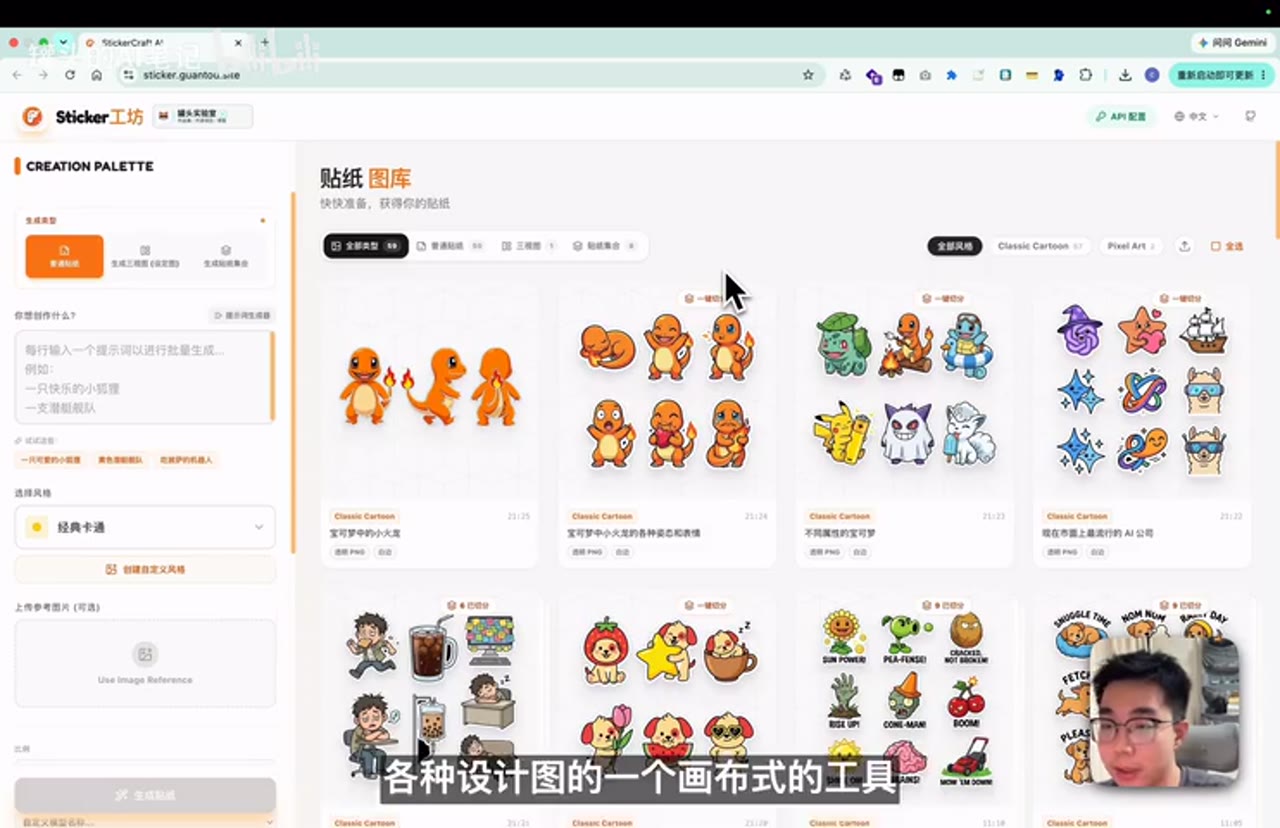Click the 问问 Gemini button

(1232, 43)
